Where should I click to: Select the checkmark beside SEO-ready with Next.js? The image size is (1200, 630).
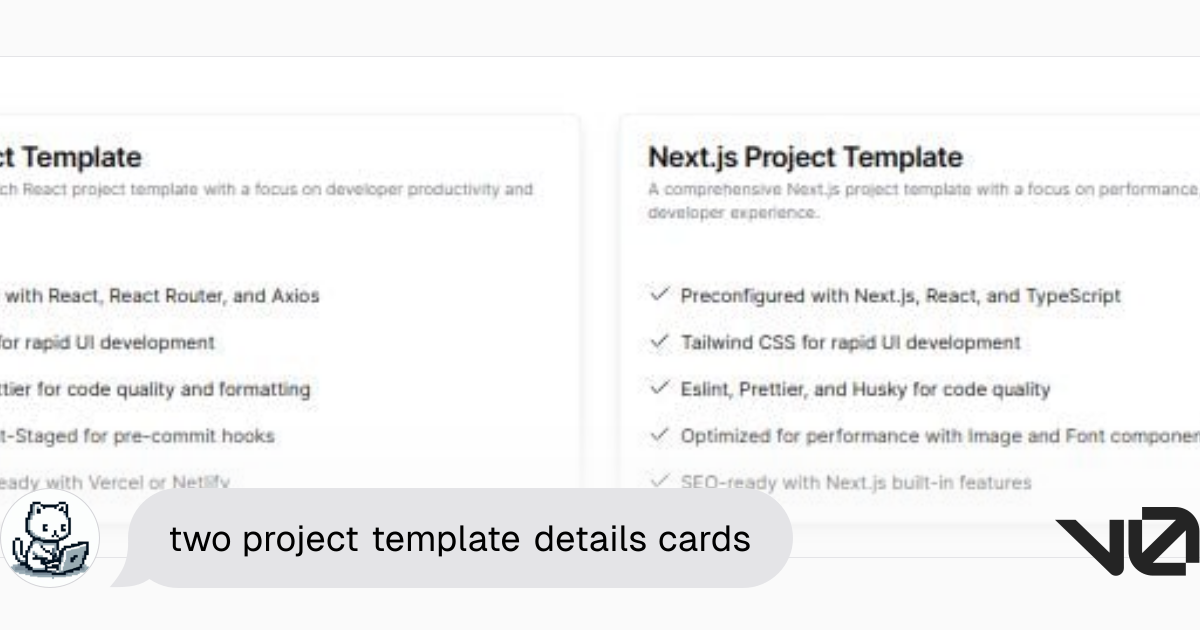[659, 482]
